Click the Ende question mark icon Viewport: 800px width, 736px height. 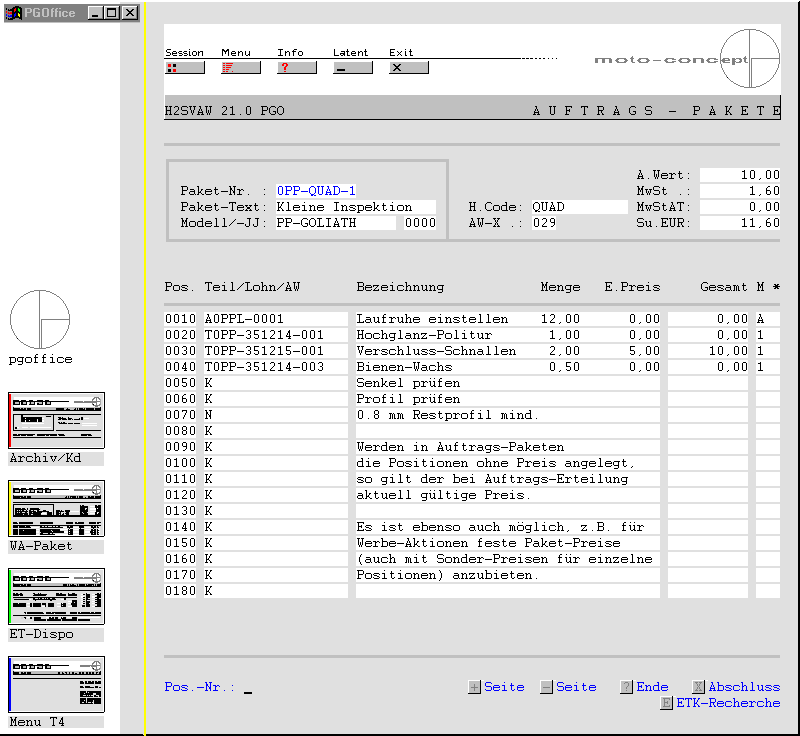click(x=626, y=687)
